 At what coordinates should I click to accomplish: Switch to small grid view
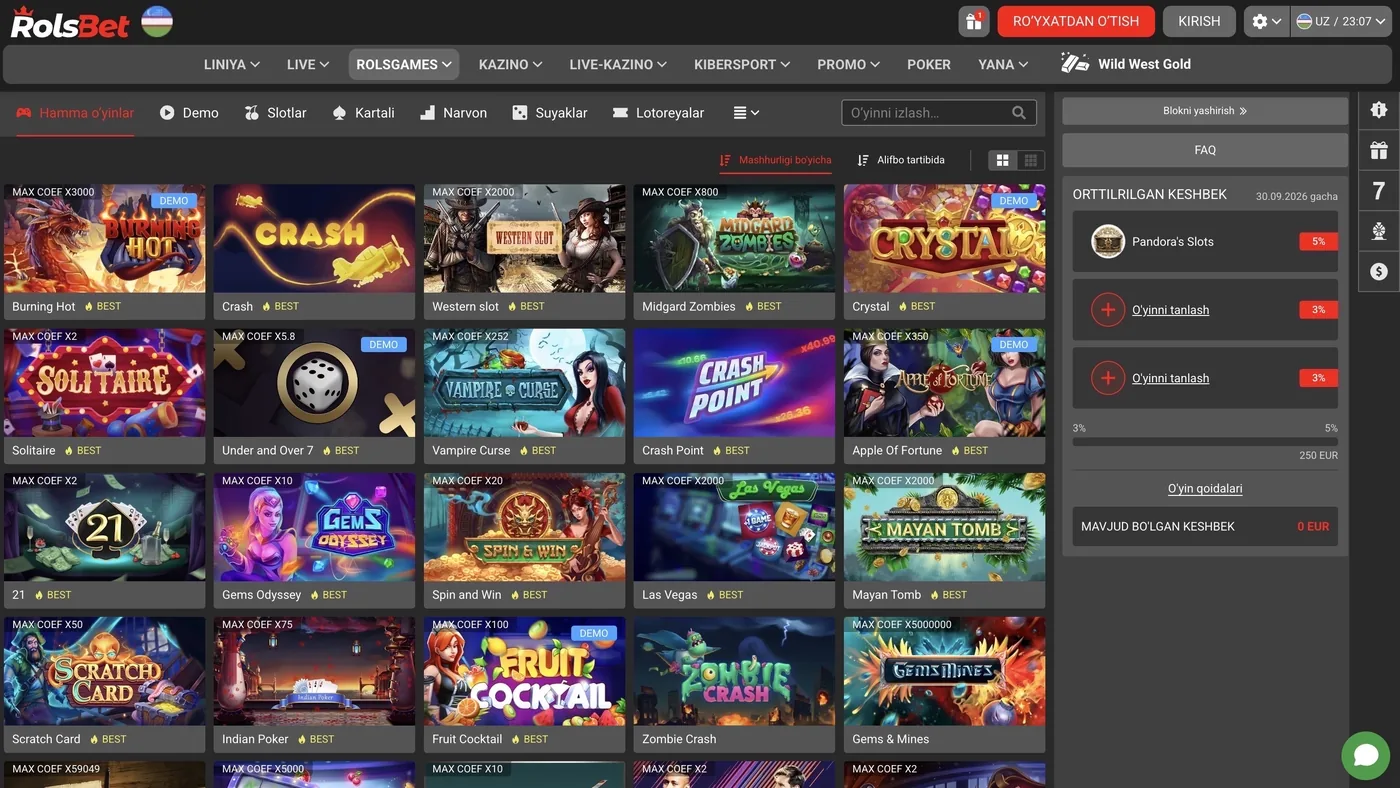(1030, 160)
